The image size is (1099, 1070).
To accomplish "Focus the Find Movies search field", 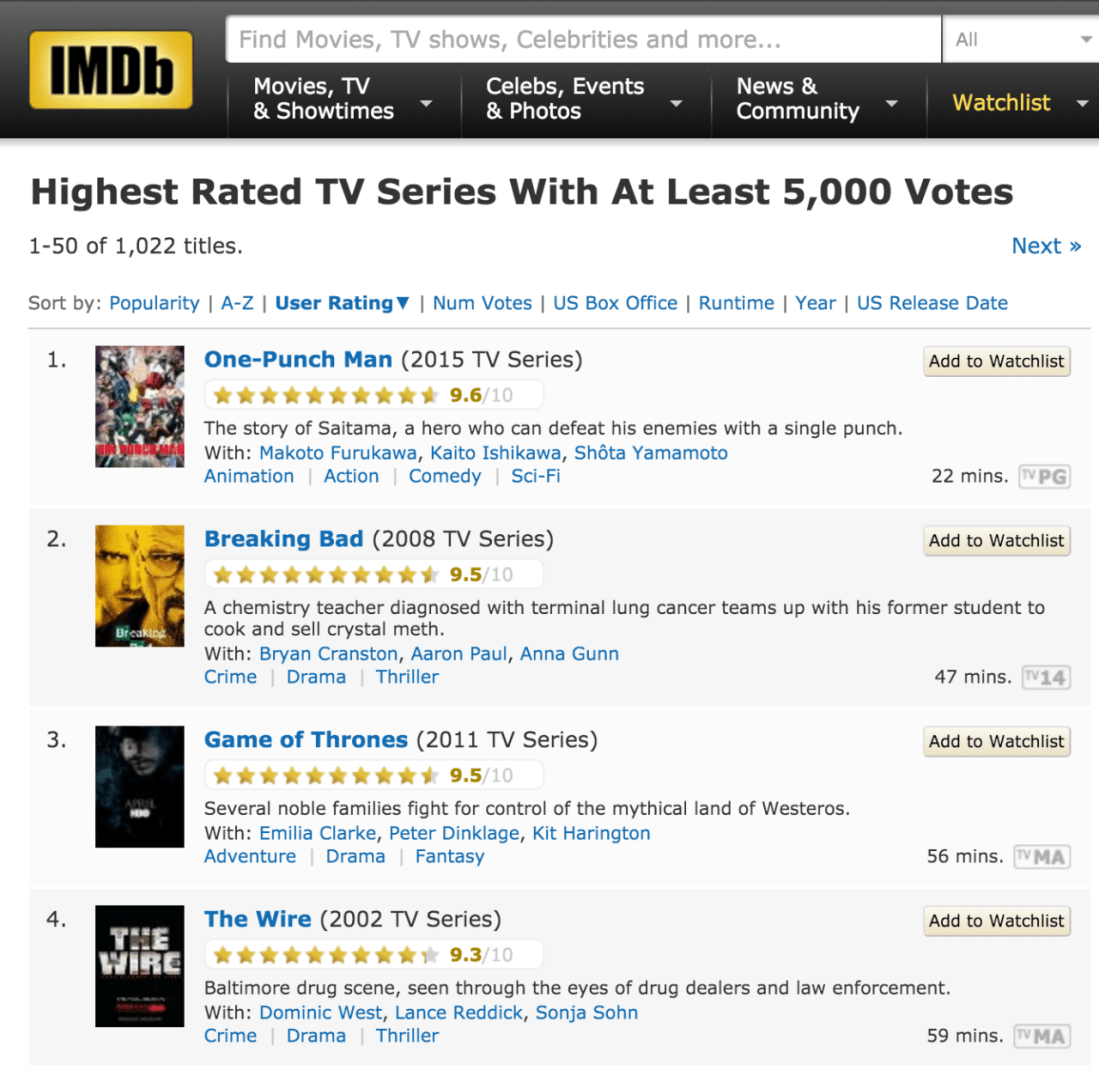I will [584, 40].
